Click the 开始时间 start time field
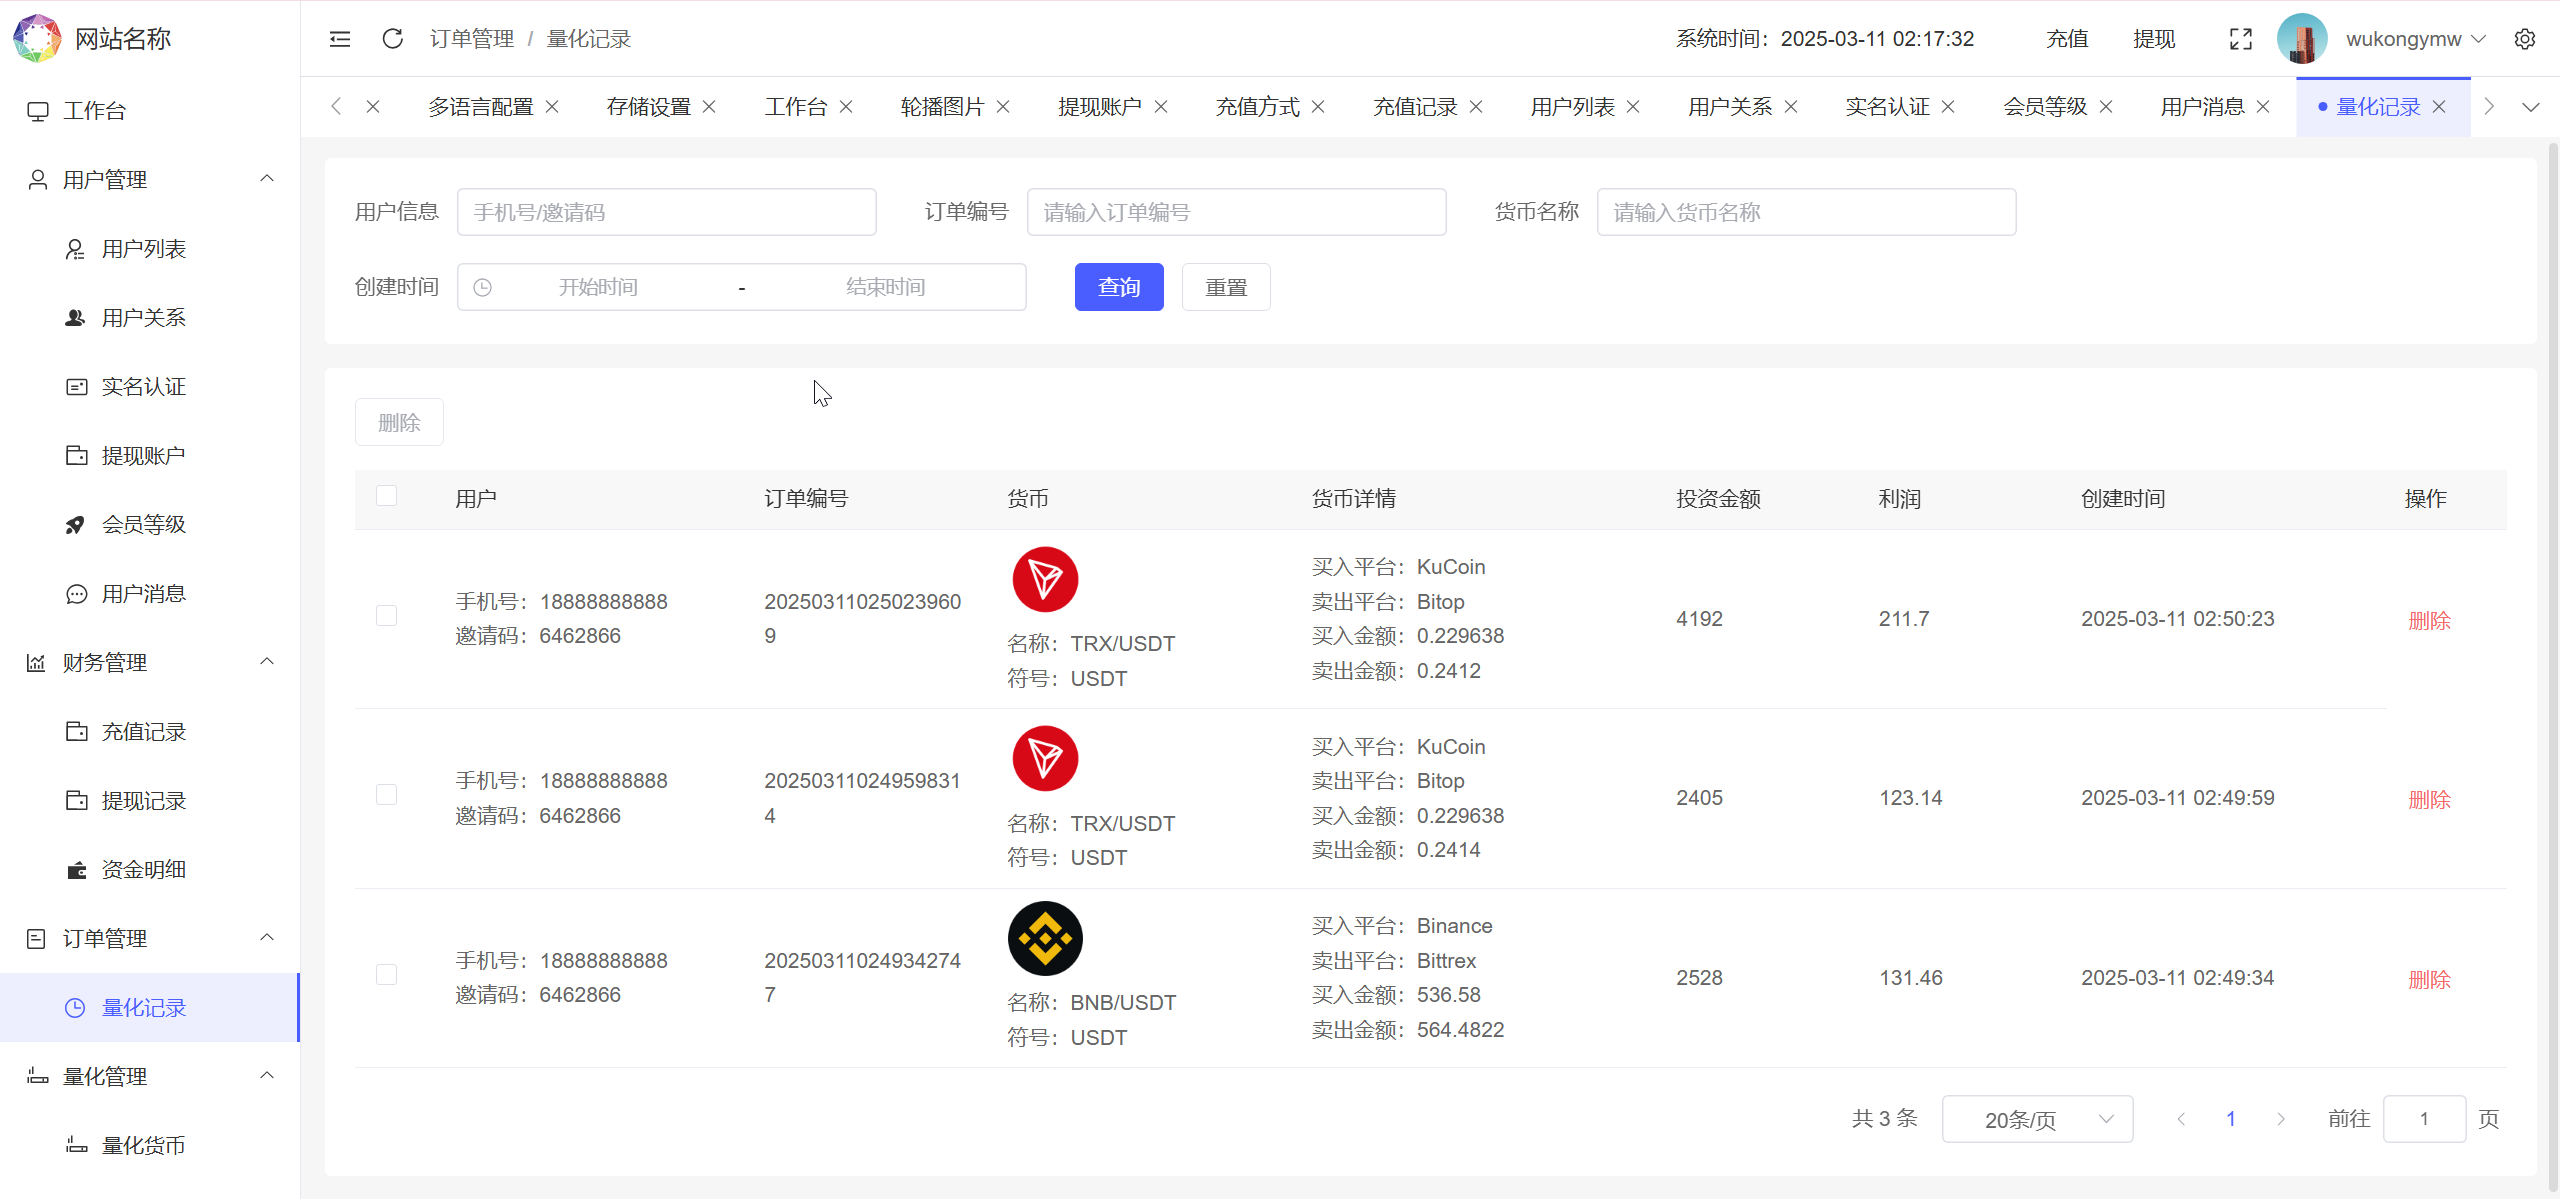 click(x=597, y=287)
